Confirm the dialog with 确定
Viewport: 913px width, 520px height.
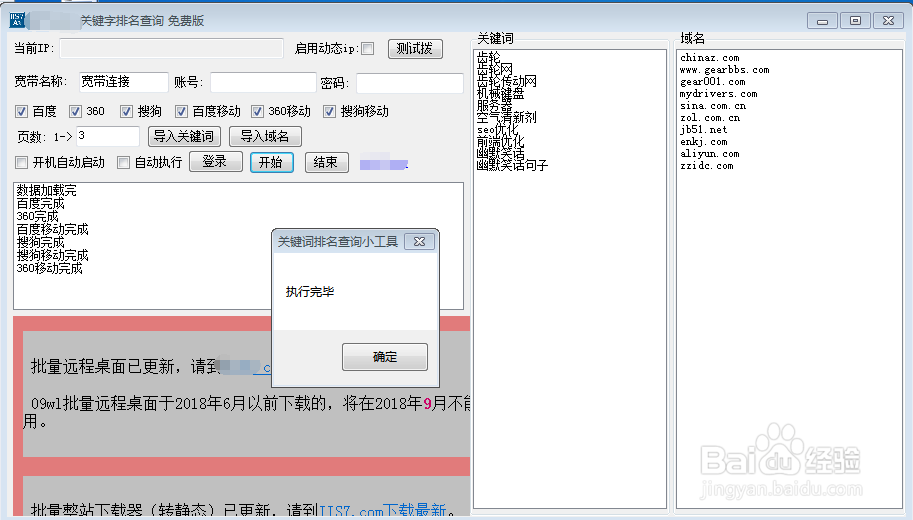(x=385, y=357)
